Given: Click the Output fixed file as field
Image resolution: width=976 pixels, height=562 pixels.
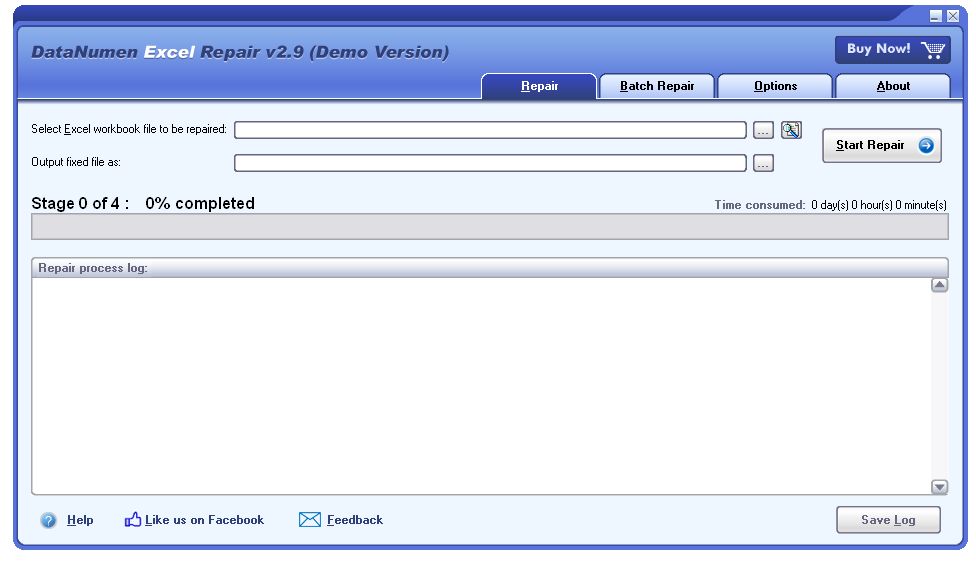Looking at the screenshot, I should click(x=490, y=163).
